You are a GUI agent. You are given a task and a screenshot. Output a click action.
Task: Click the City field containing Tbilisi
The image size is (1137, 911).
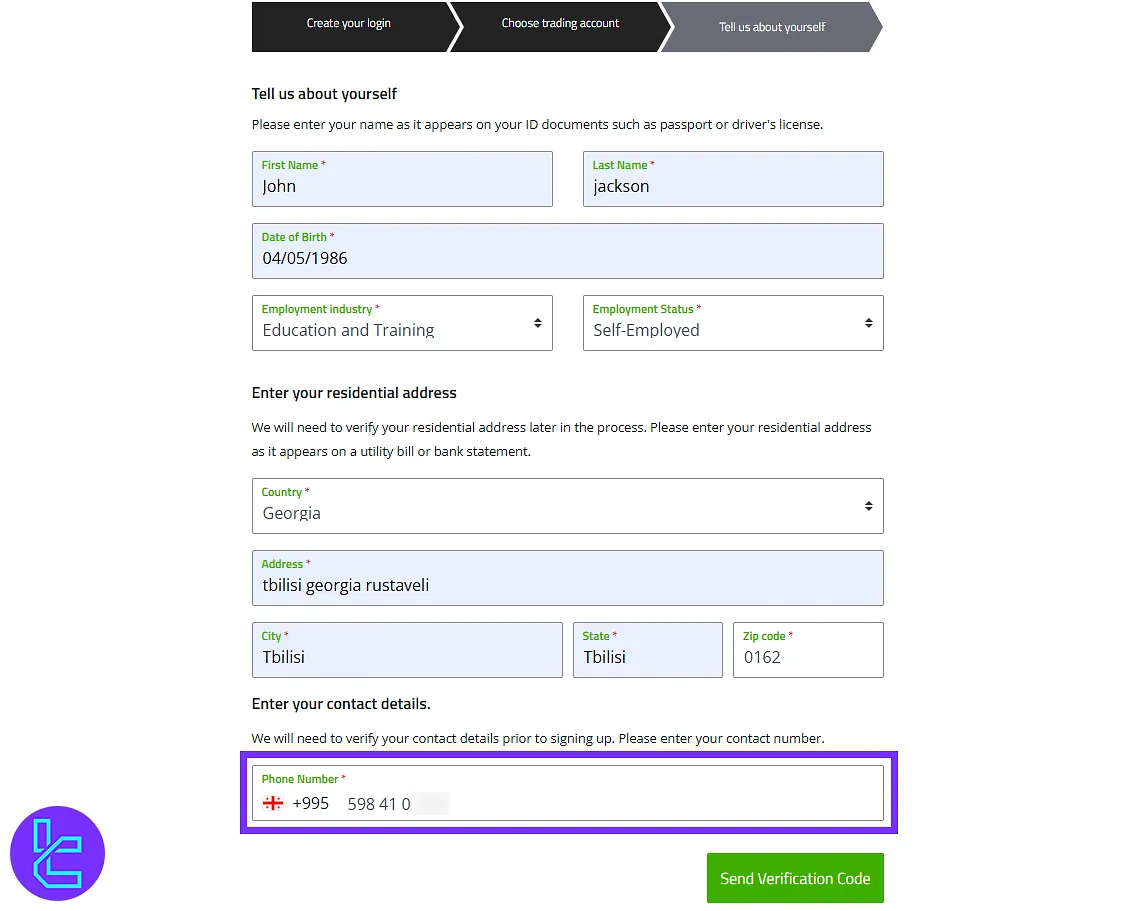pos(407,650)
